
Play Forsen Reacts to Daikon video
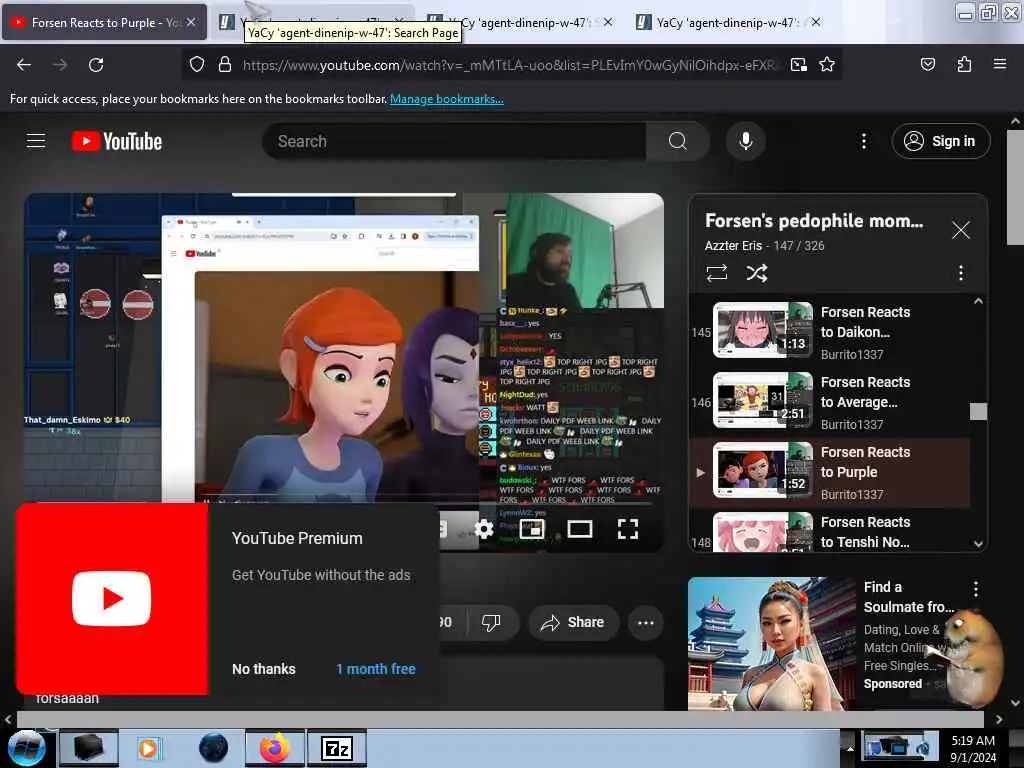[829, 332]
